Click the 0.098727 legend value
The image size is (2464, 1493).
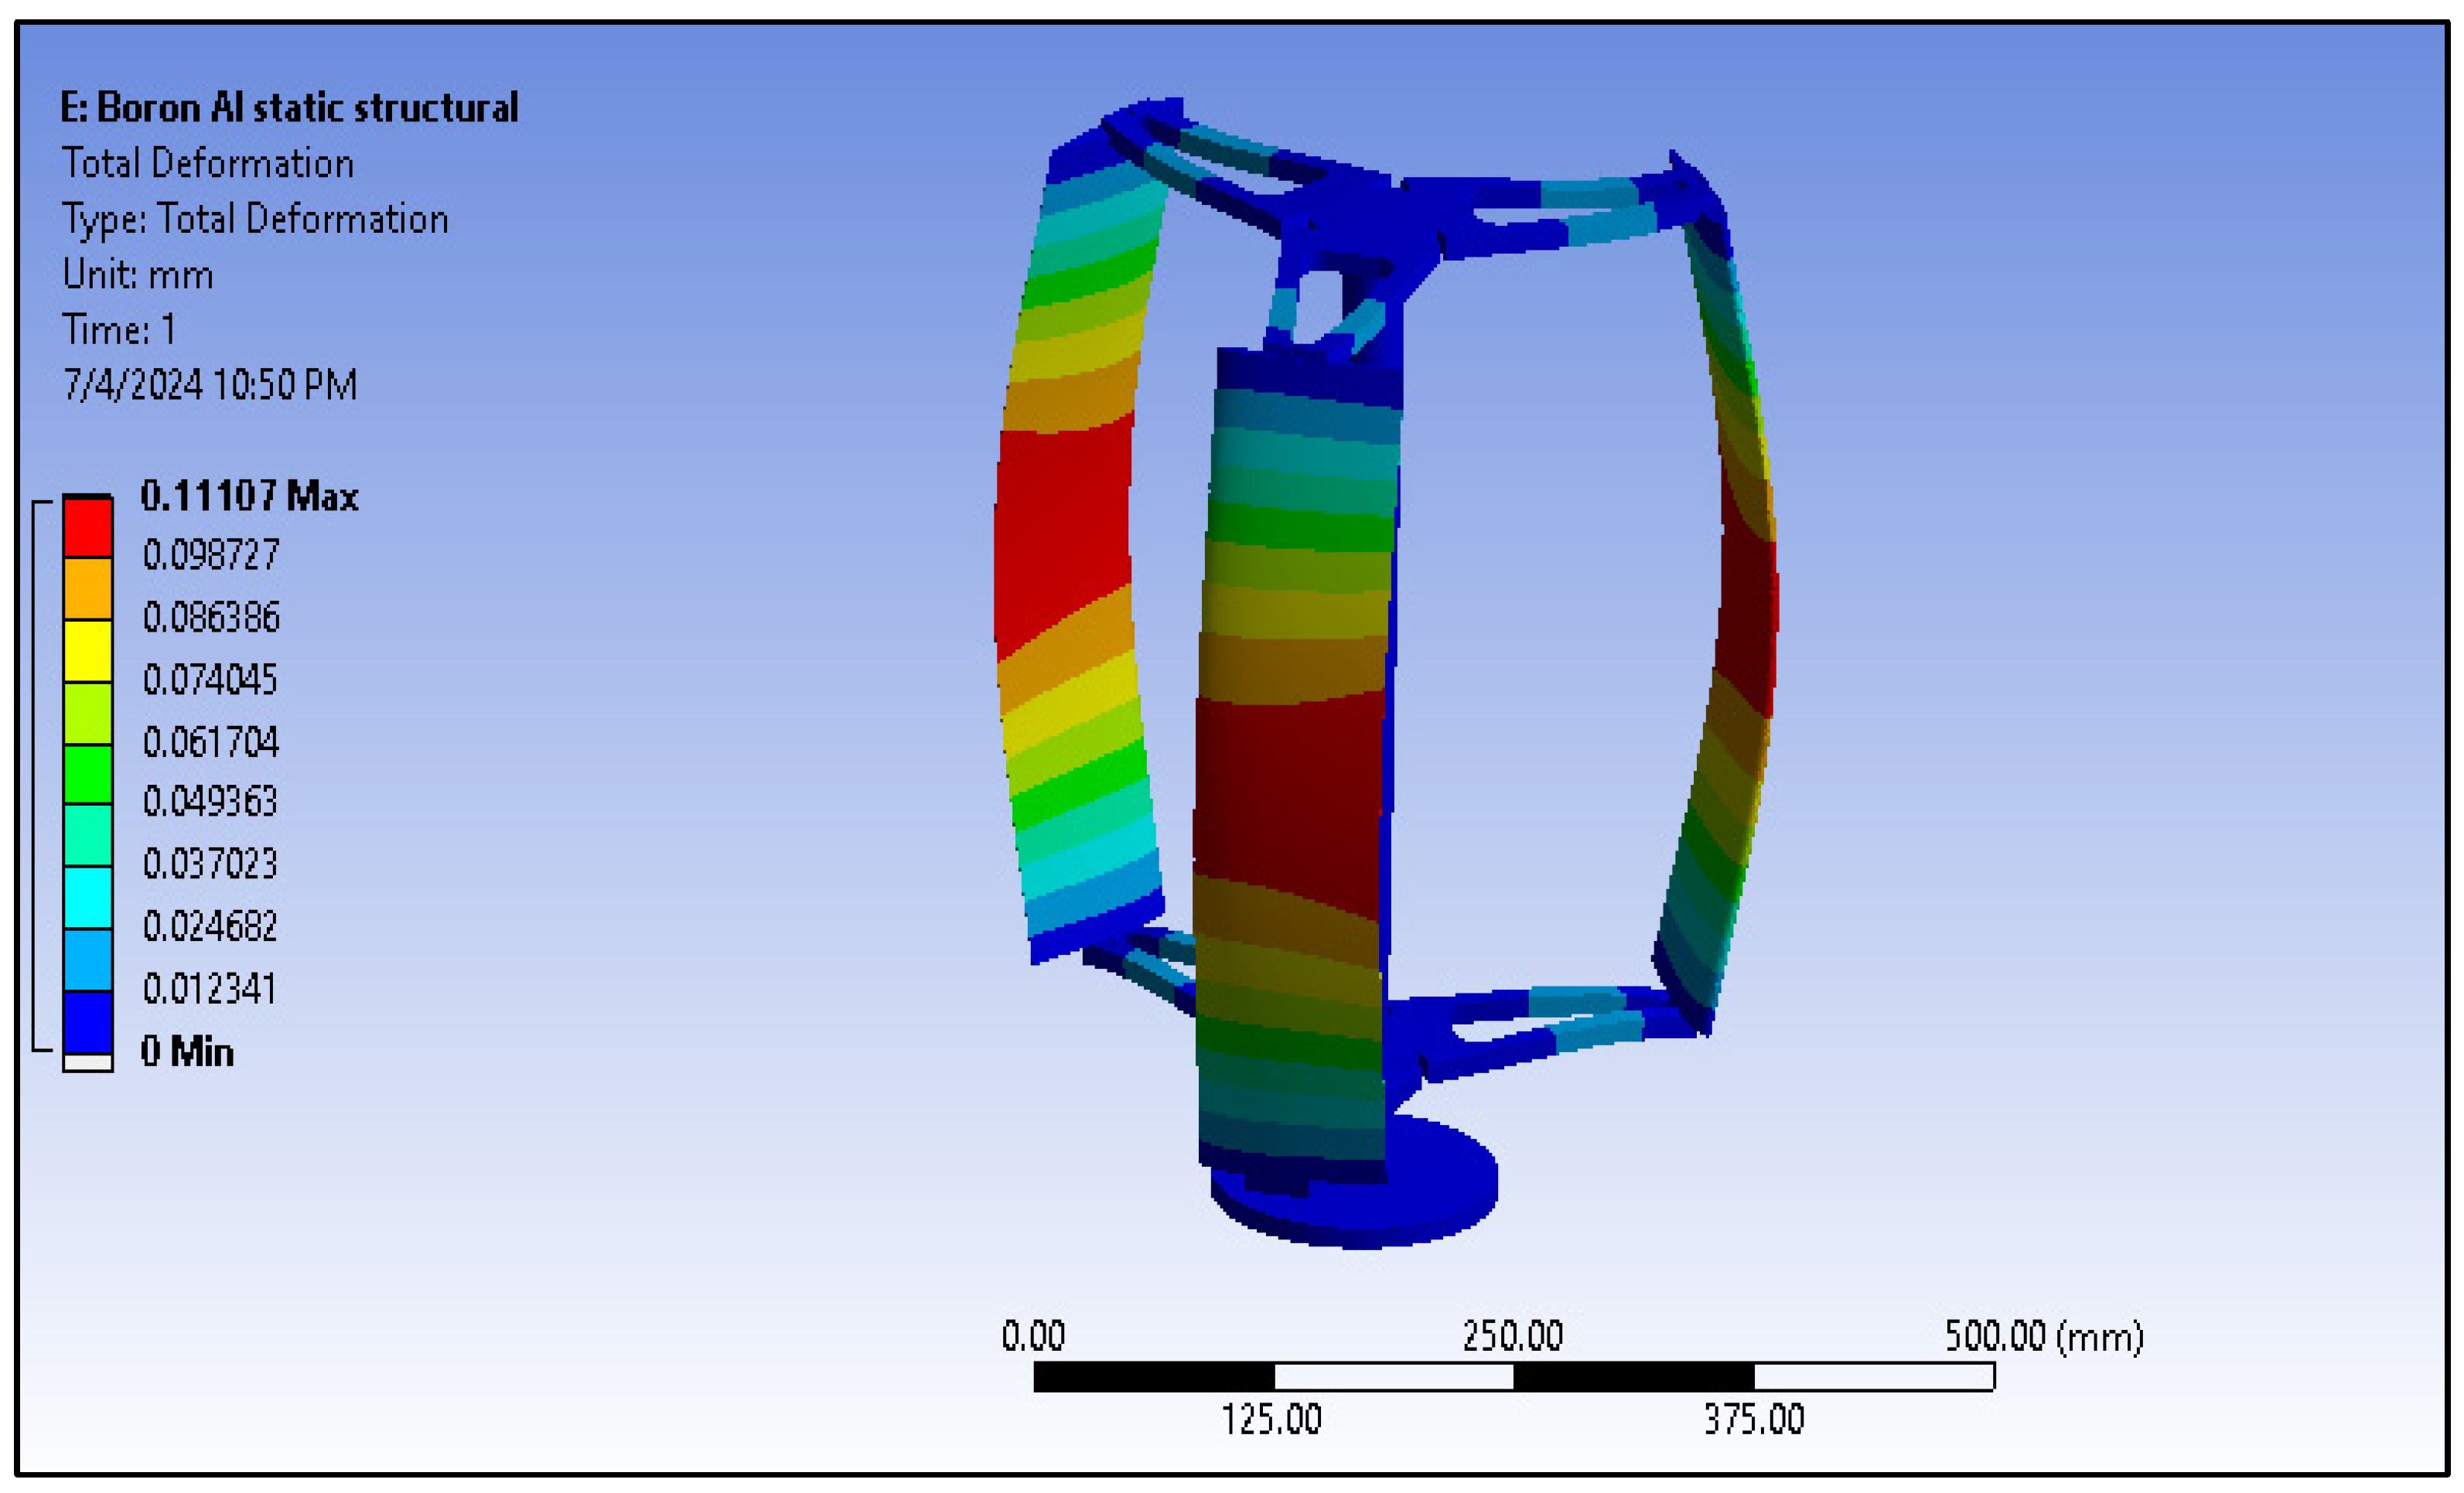[x=211, y=555]
